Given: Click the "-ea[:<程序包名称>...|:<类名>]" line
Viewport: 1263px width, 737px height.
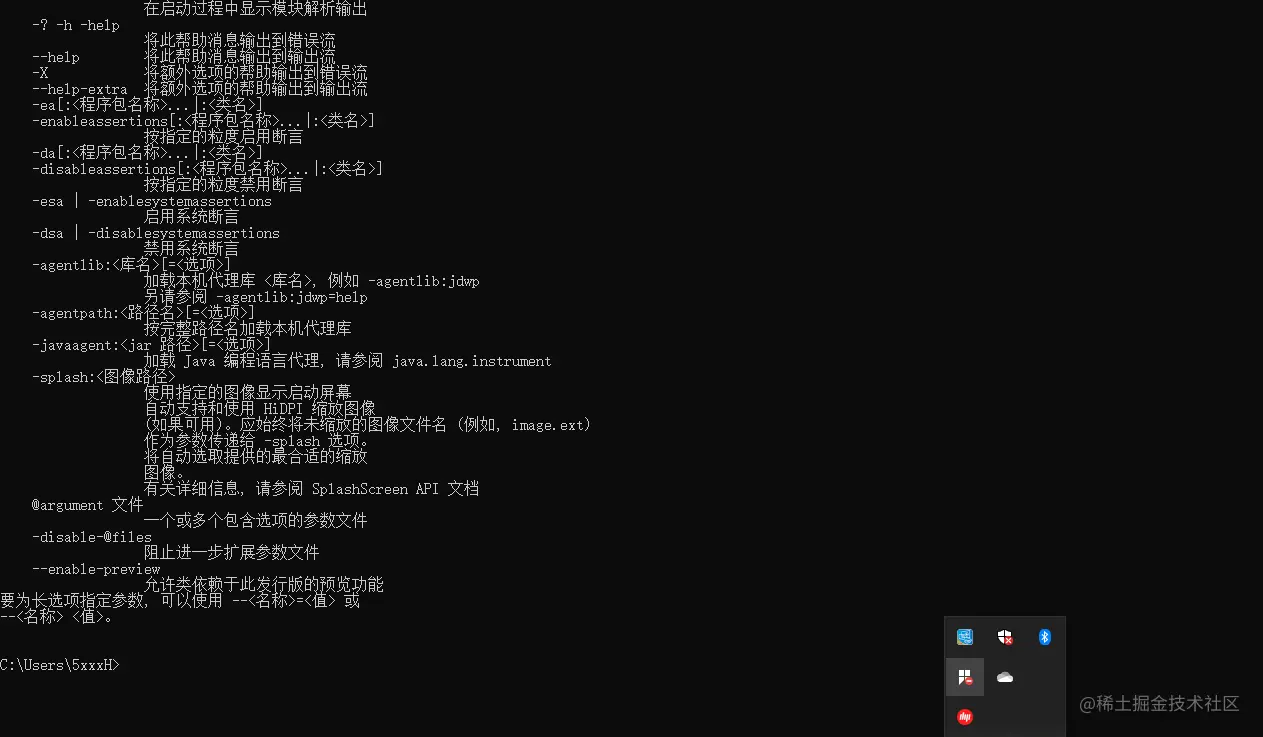Looking at the screenshot, I should pos(148,105).
